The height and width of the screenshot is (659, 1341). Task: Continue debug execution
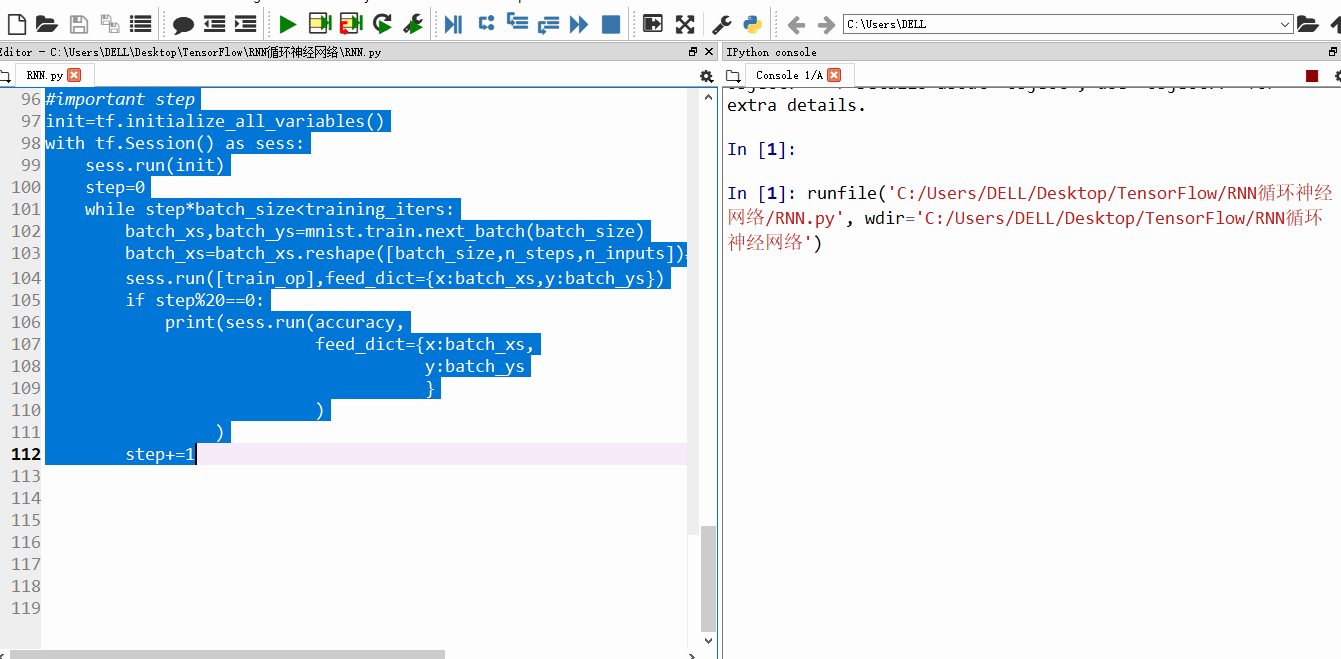579,24
